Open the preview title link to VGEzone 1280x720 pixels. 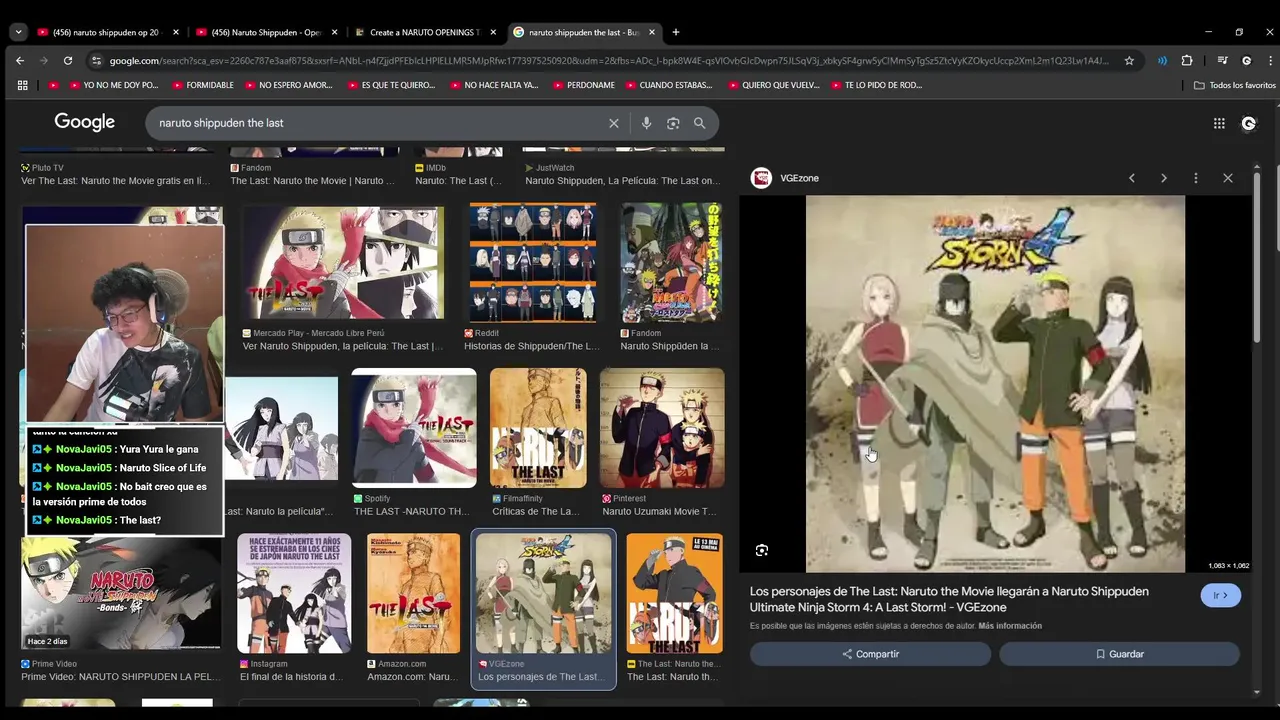[949, 599]
